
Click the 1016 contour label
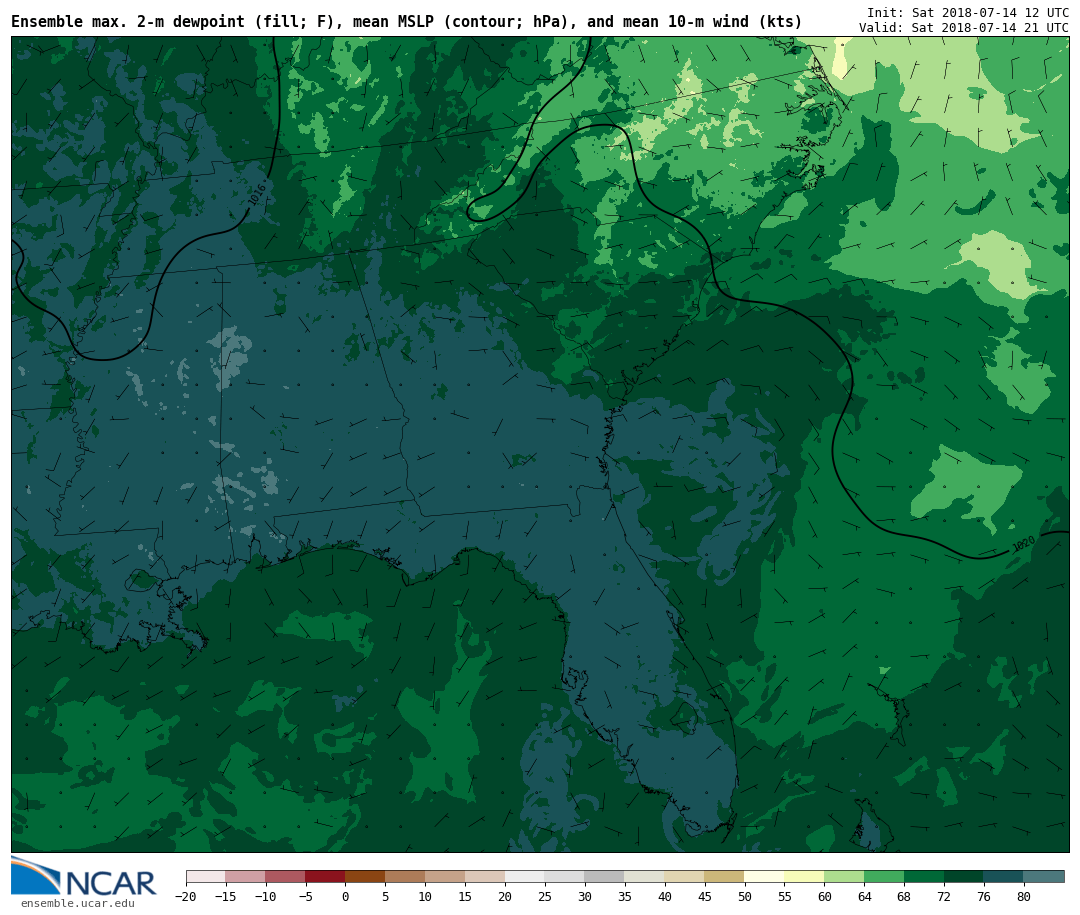pyautogui.click(x=257, y=194)
